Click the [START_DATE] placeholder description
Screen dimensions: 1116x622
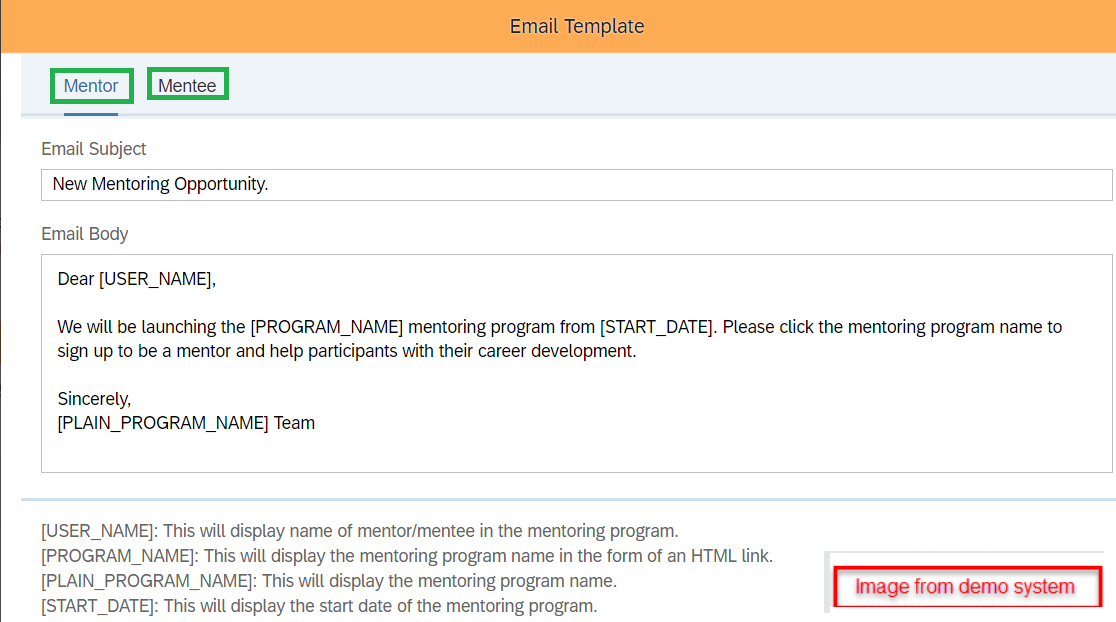point(319,606)
